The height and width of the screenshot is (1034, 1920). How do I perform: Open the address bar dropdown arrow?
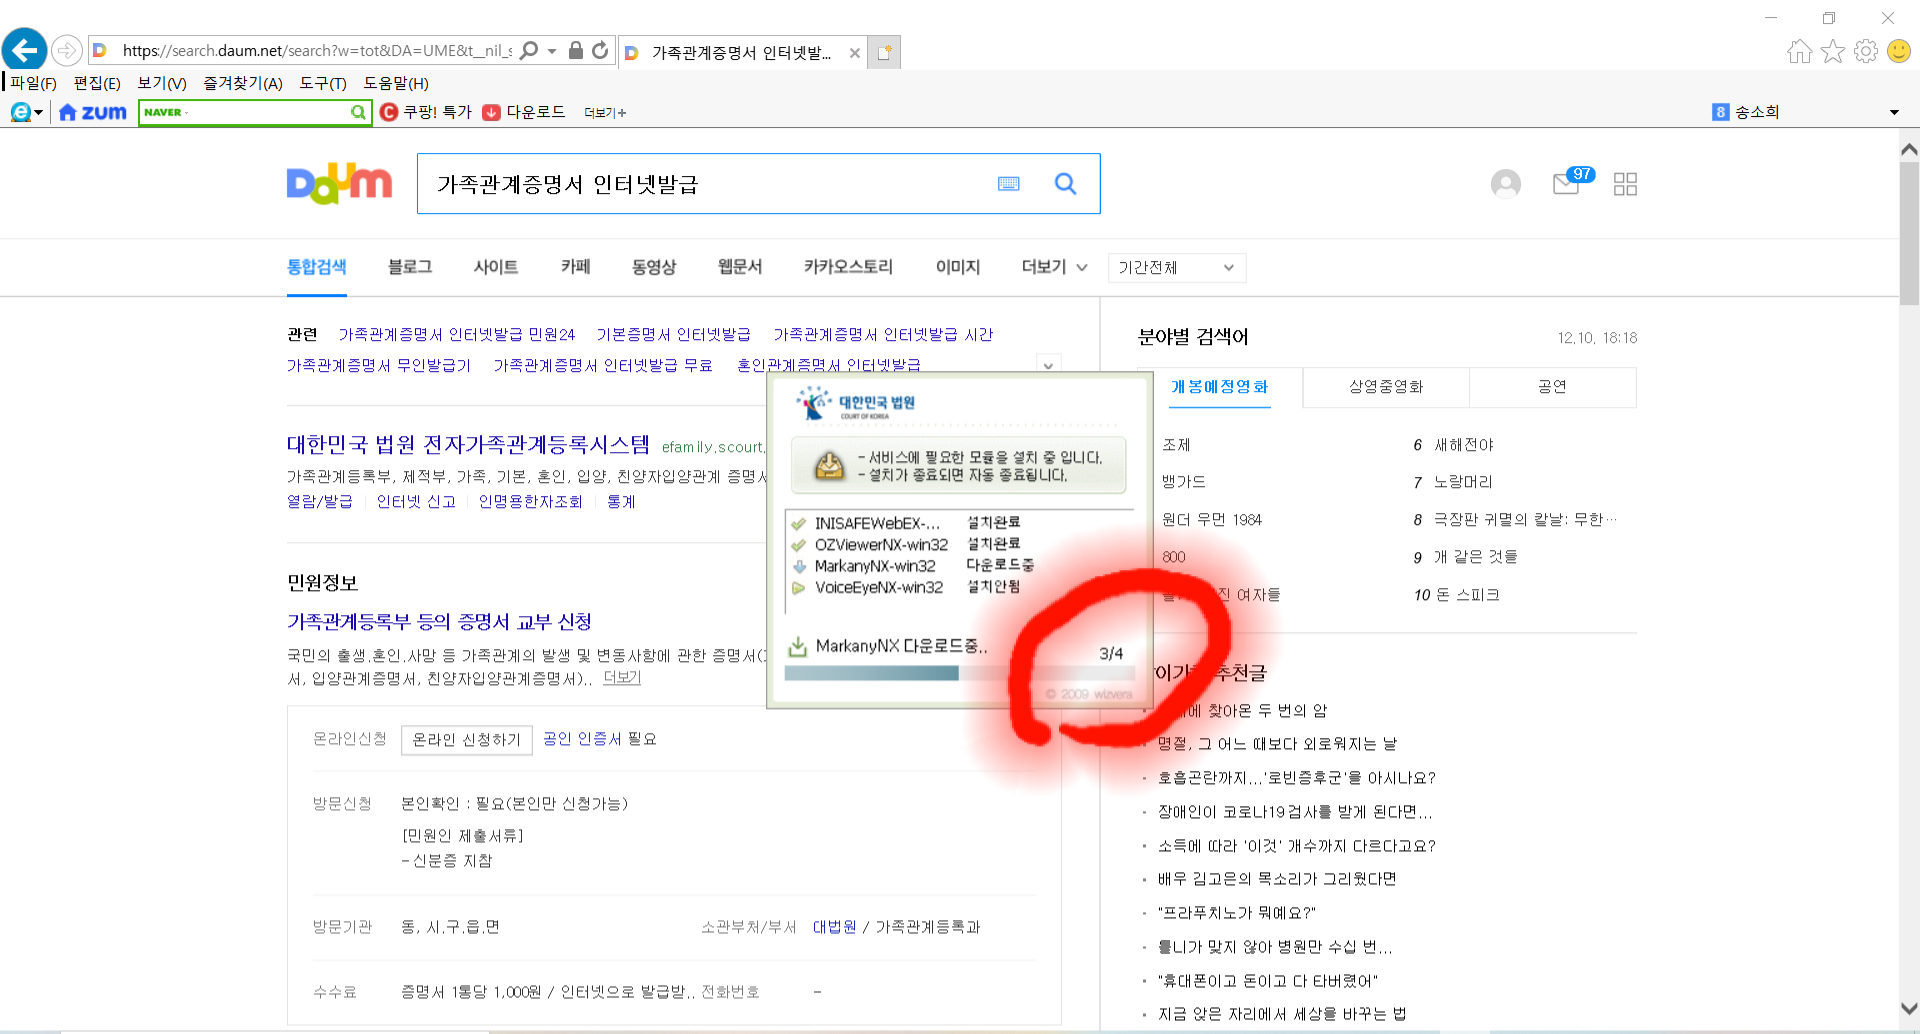tap(552, 50)
